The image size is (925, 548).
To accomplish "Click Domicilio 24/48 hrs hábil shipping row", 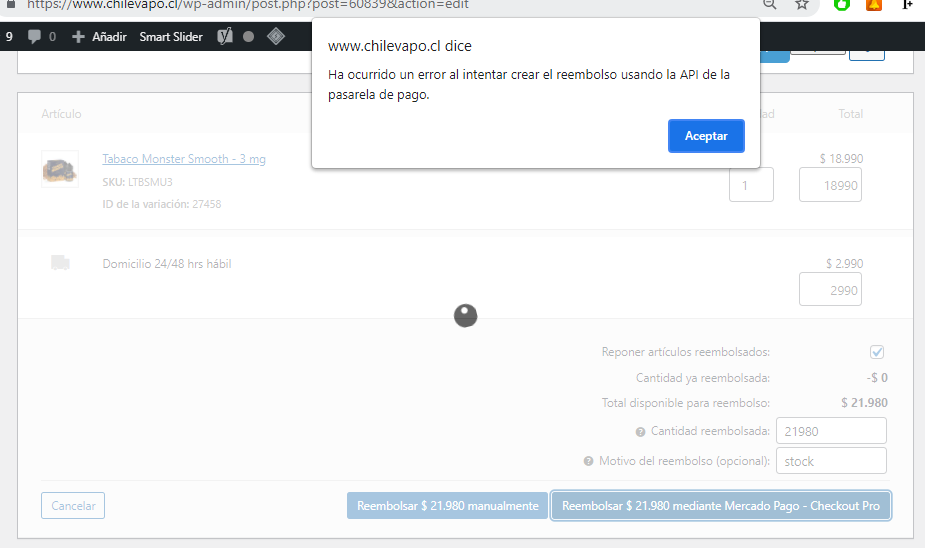I will tap(167, 264).
